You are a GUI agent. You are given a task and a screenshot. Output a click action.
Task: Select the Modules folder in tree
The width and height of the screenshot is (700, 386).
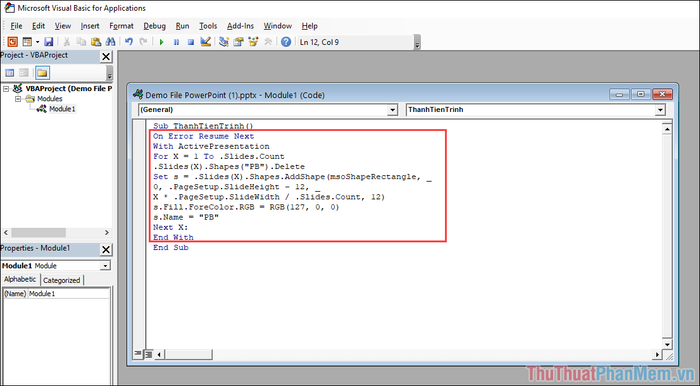50,99
